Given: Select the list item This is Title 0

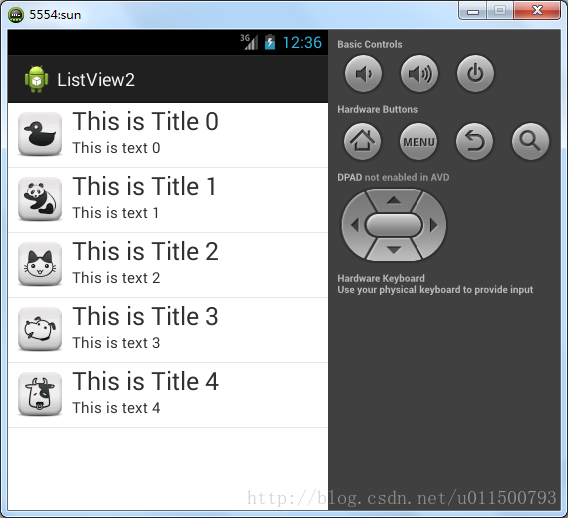Looking at the screenshot, I should tap(168, 135).
